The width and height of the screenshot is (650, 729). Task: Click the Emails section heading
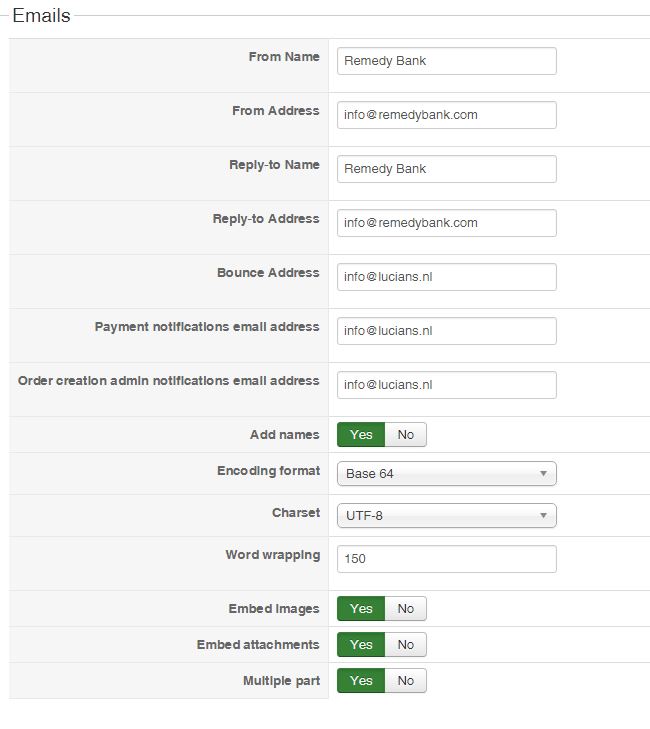pos(41,16)
